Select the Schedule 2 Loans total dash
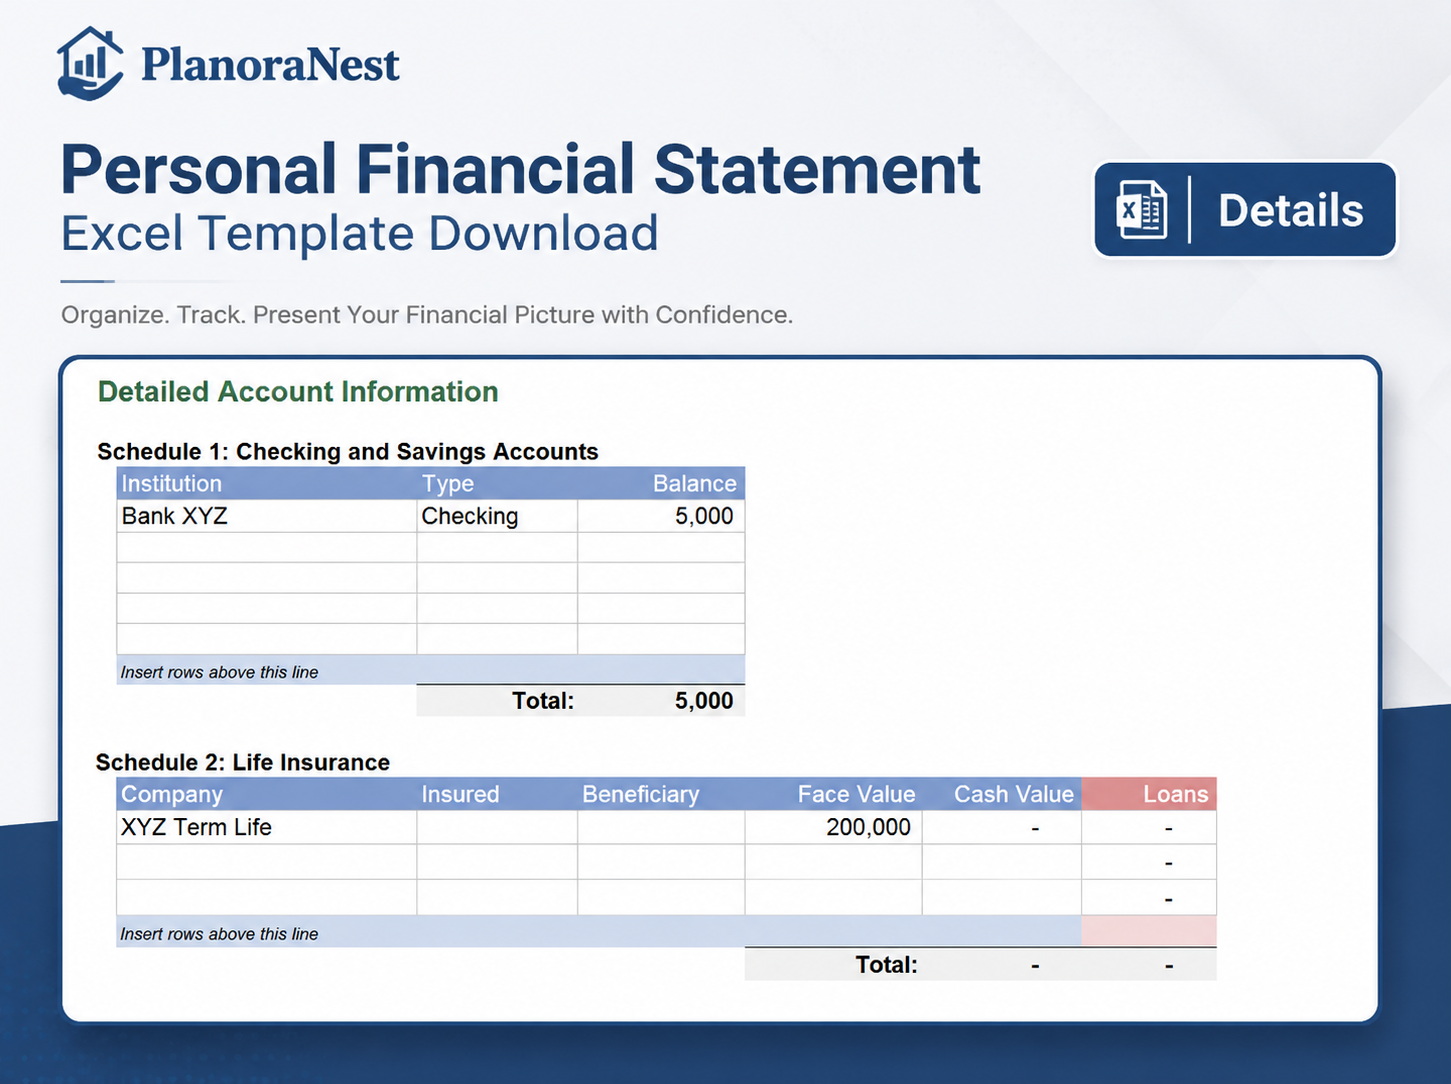 1169,965
